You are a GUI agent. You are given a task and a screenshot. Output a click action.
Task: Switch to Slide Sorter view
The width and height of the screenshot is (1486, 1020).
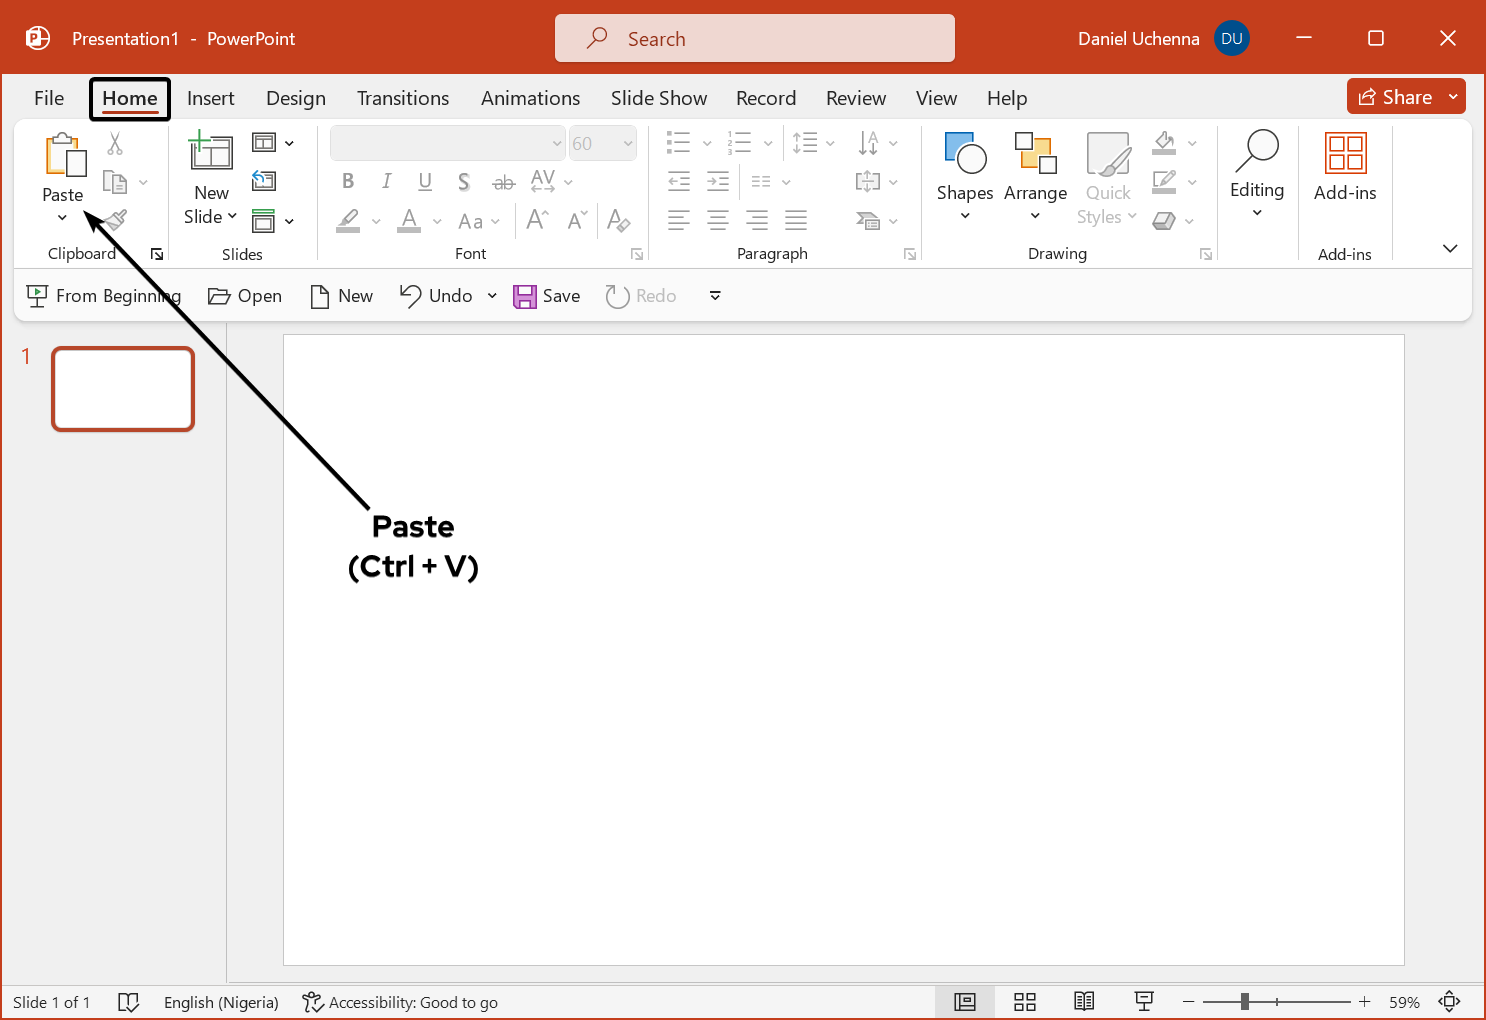point(1024,1002)
